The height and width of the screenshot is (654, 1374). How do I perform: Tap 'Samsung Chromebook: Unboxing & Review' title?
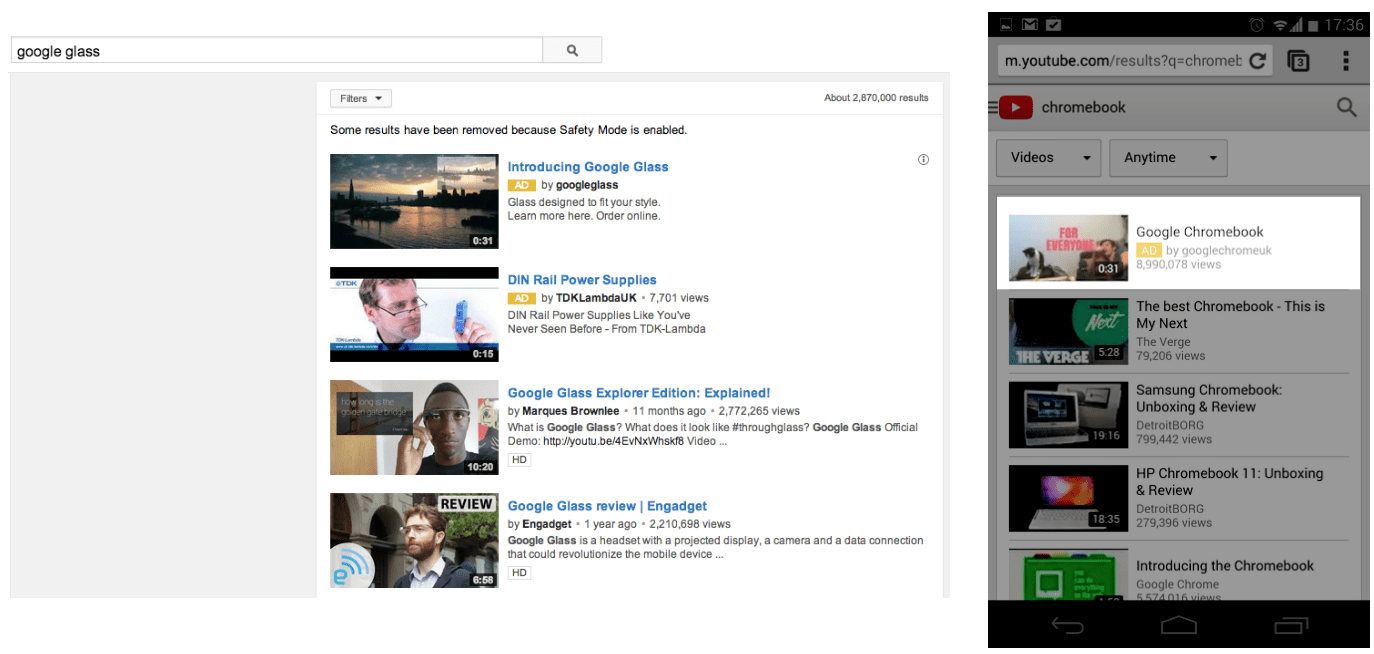1209,398
